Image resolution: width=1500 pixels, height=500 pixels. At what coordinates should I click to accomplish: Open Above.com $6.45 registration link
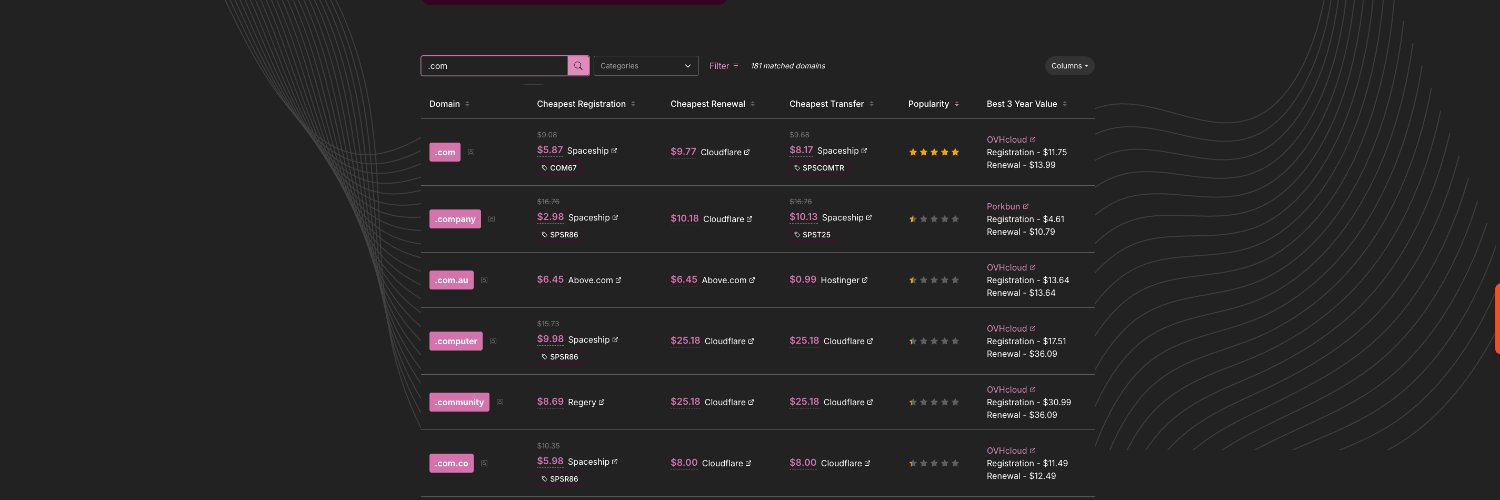click(x=595, y=280)
